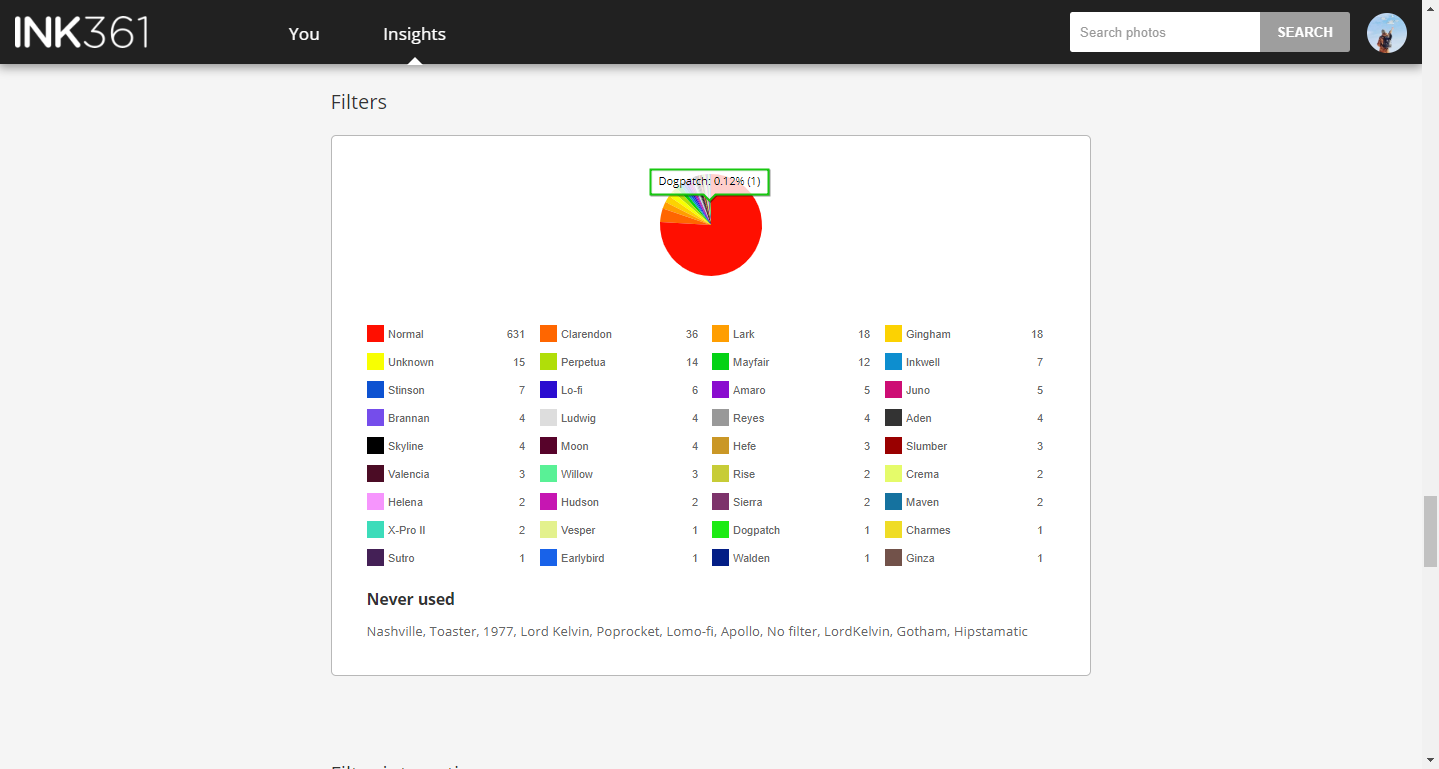
Task: Click the Hefe legend label
Action: tap(744, 446)
